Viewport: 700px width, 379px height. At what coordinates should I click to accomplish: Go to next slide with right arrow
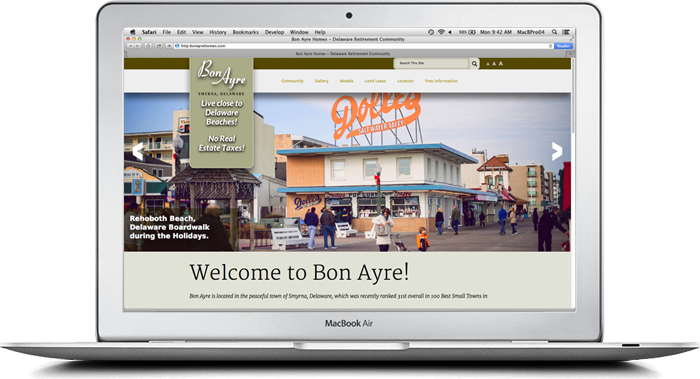click(557, 151)
